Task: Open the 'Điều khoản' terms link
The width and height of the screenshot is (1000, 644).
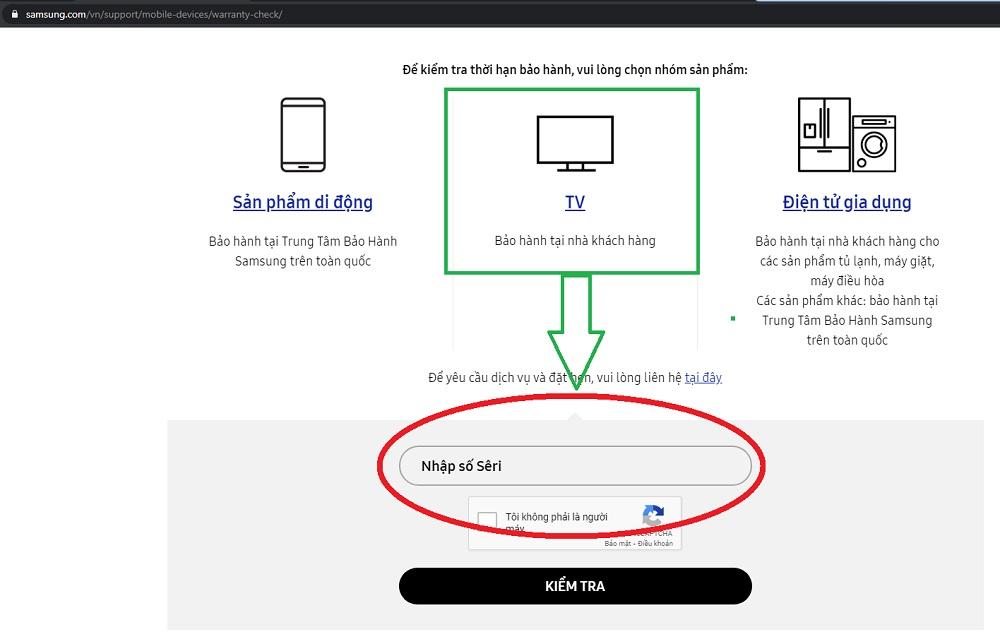Action: [657, 544]
